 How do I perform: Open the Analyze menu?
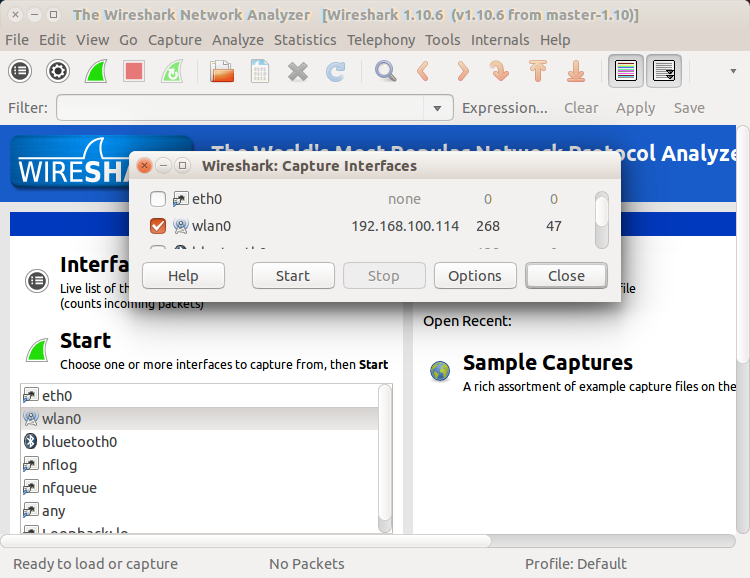(238, 40)
